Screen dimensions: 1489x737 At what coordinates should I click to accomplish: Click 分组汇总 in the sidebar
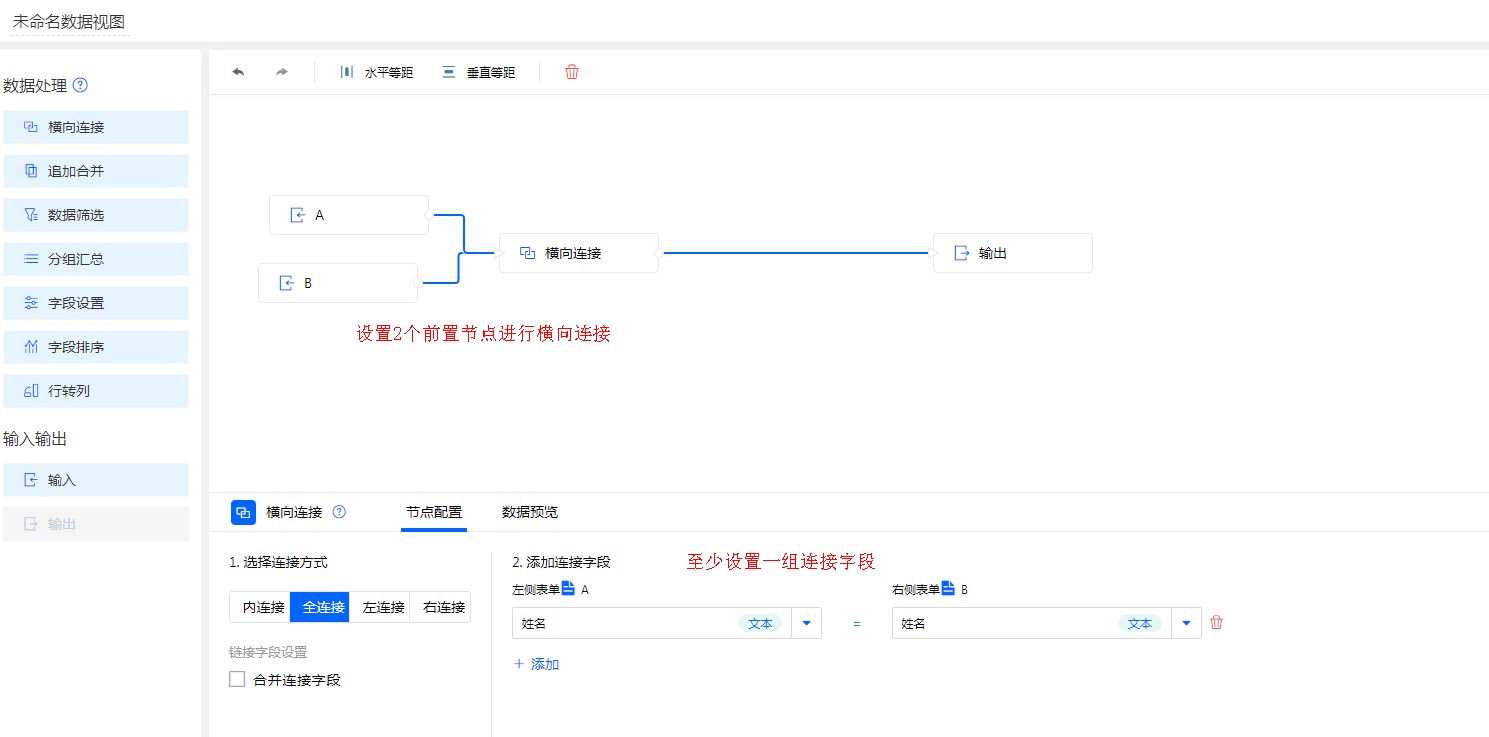coord(95,259)
